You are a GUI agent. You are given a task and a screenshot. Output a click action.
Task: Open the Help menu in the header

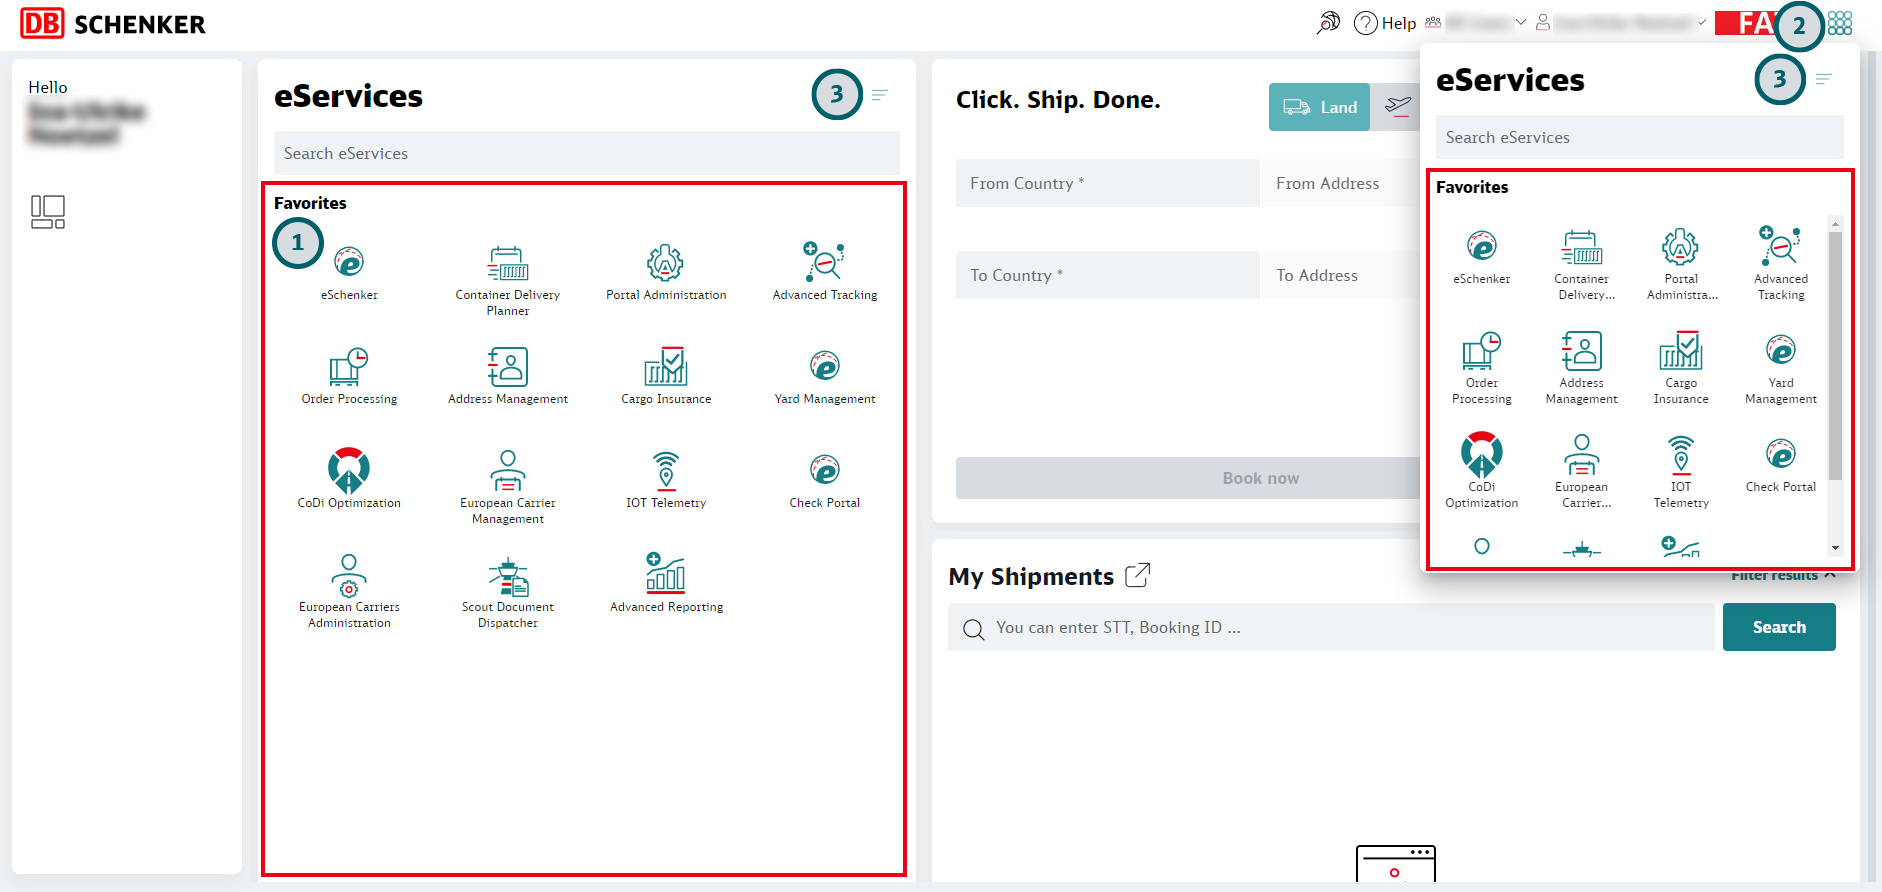[x=1385, y=23]
